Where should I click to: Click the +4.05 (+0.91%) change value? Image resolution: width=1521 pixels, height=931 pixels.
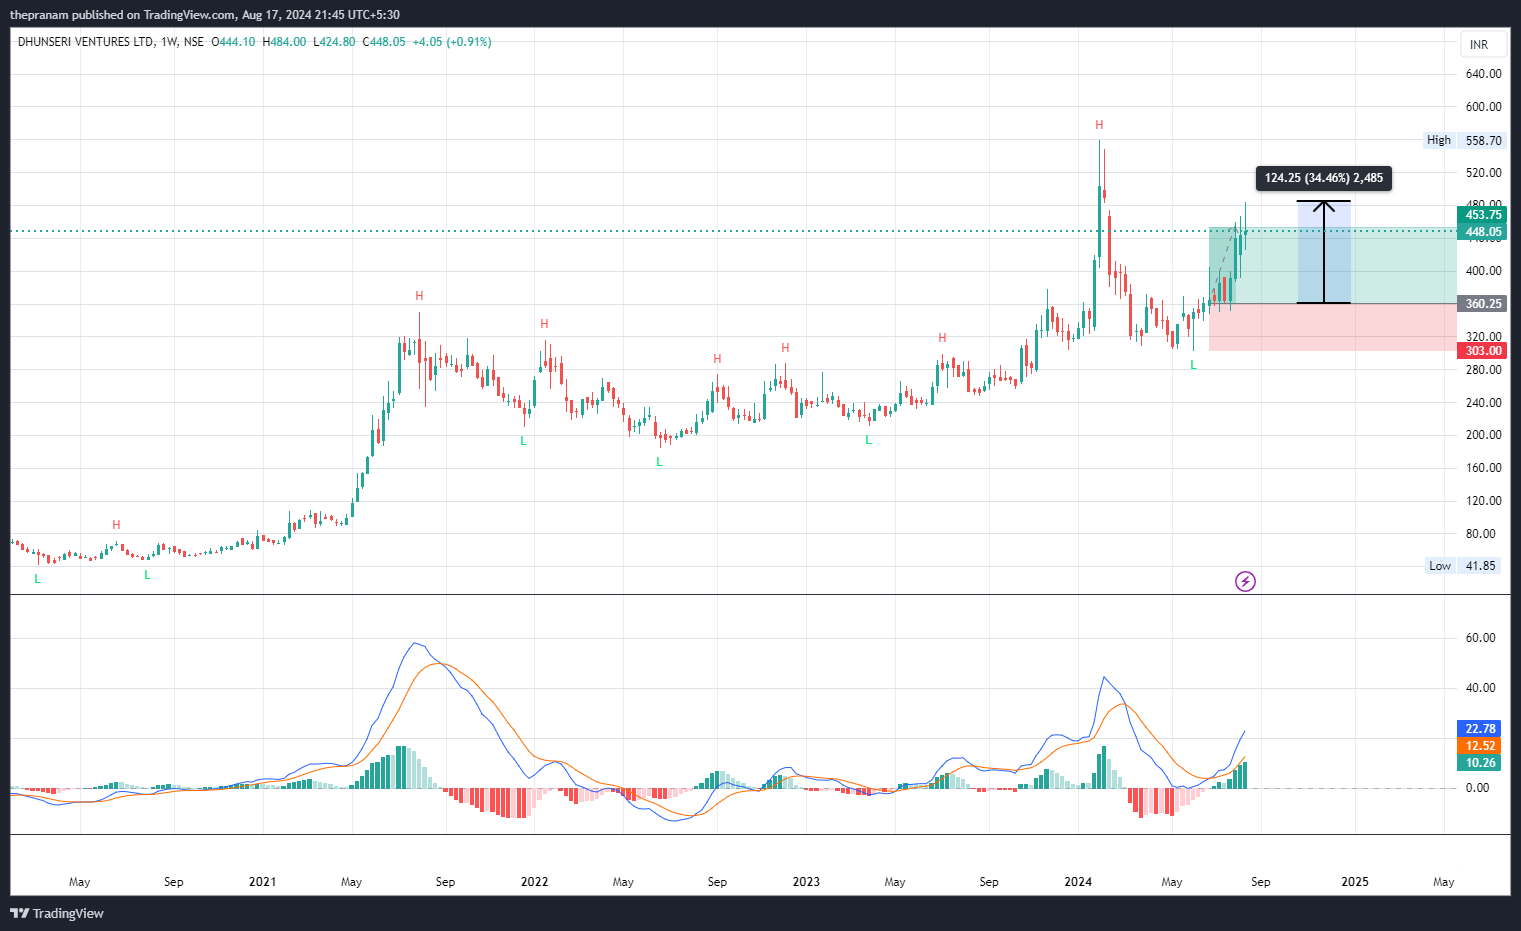452,42
